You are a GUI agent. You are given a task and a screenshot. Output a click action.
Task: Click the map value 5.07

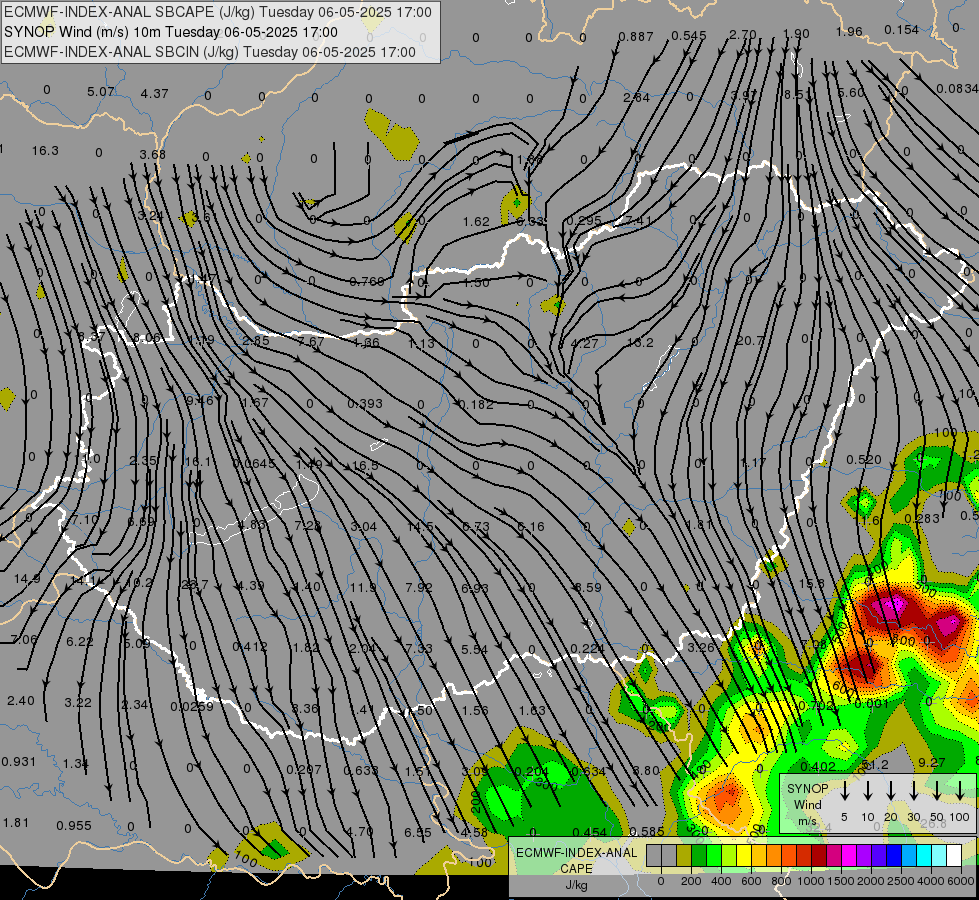[101, 92]
